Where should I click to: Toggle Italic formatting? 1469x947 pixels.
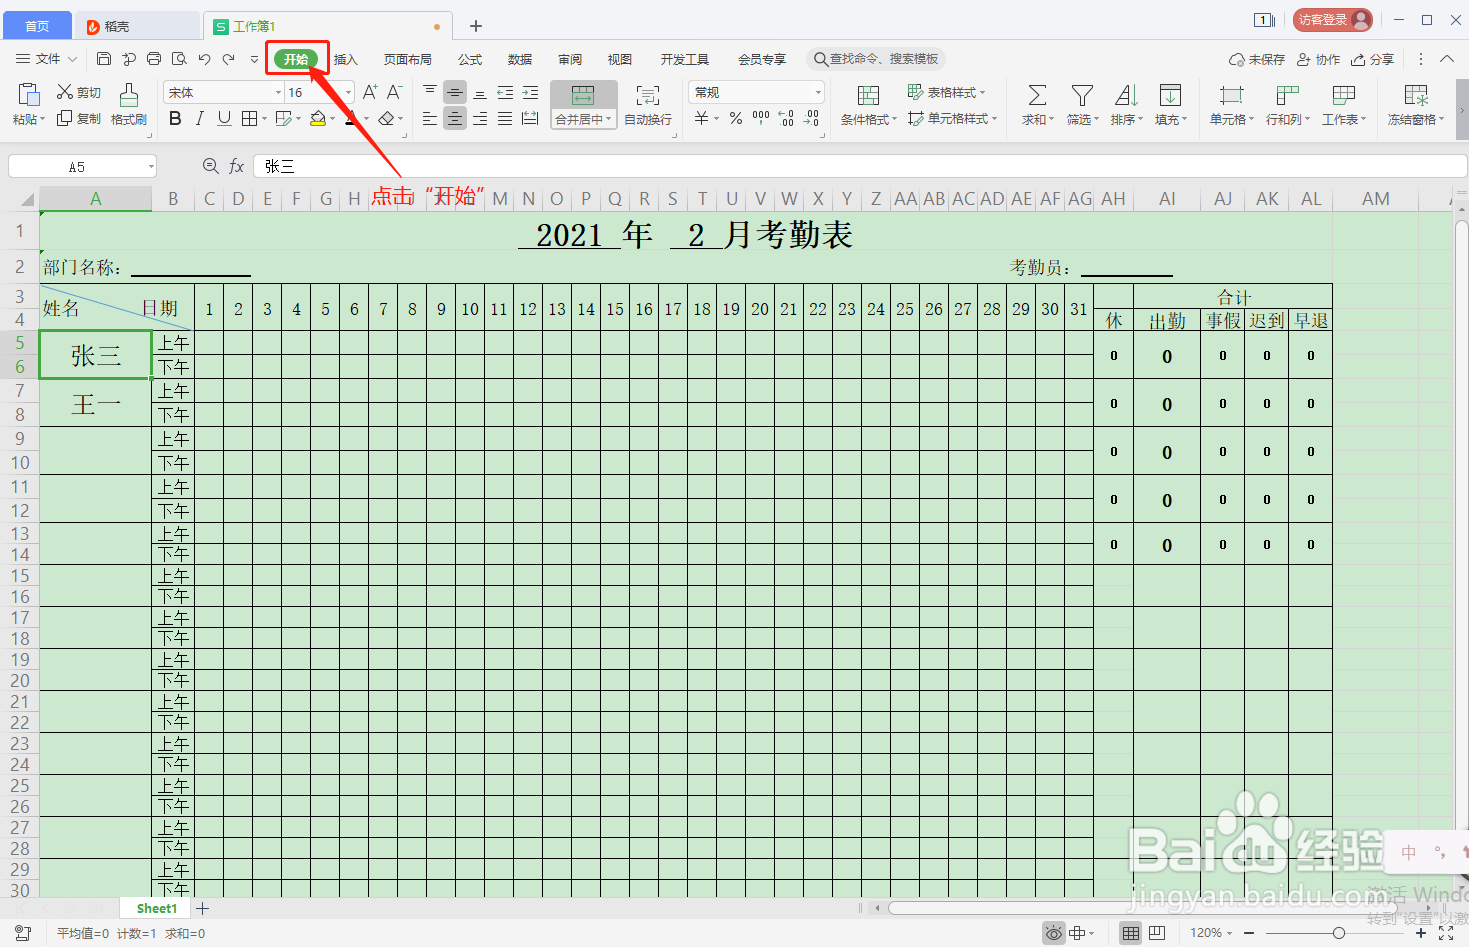click(x=200, y=118)
